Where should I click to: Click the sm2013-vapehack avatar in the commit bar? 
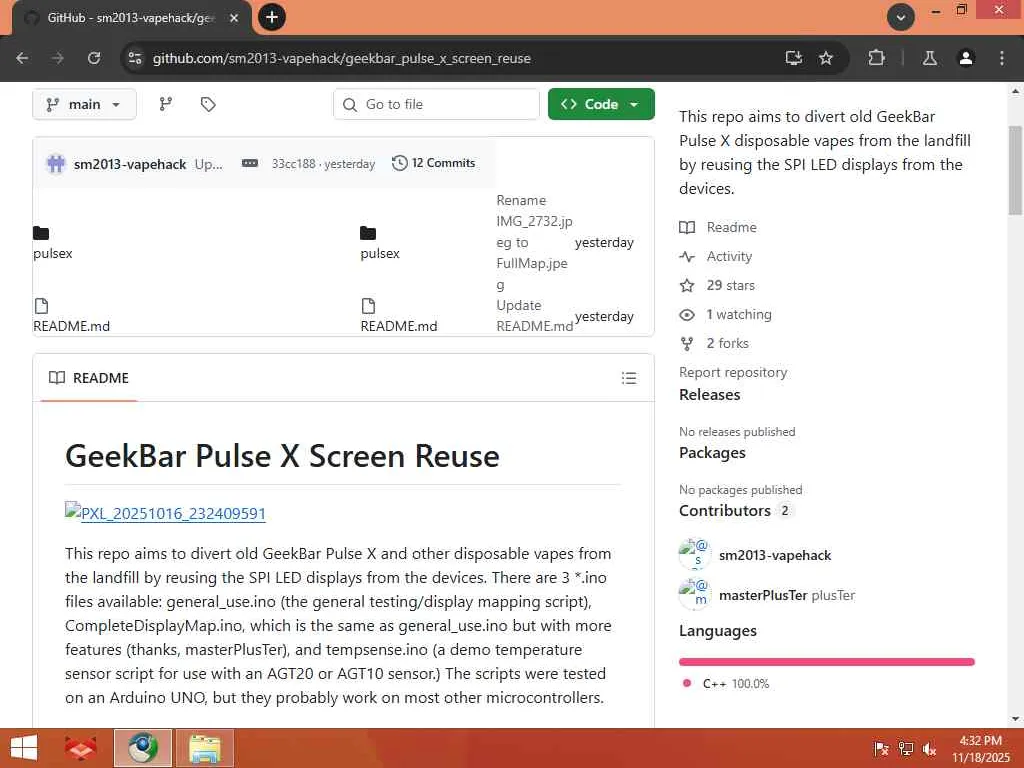click(56, 163)
